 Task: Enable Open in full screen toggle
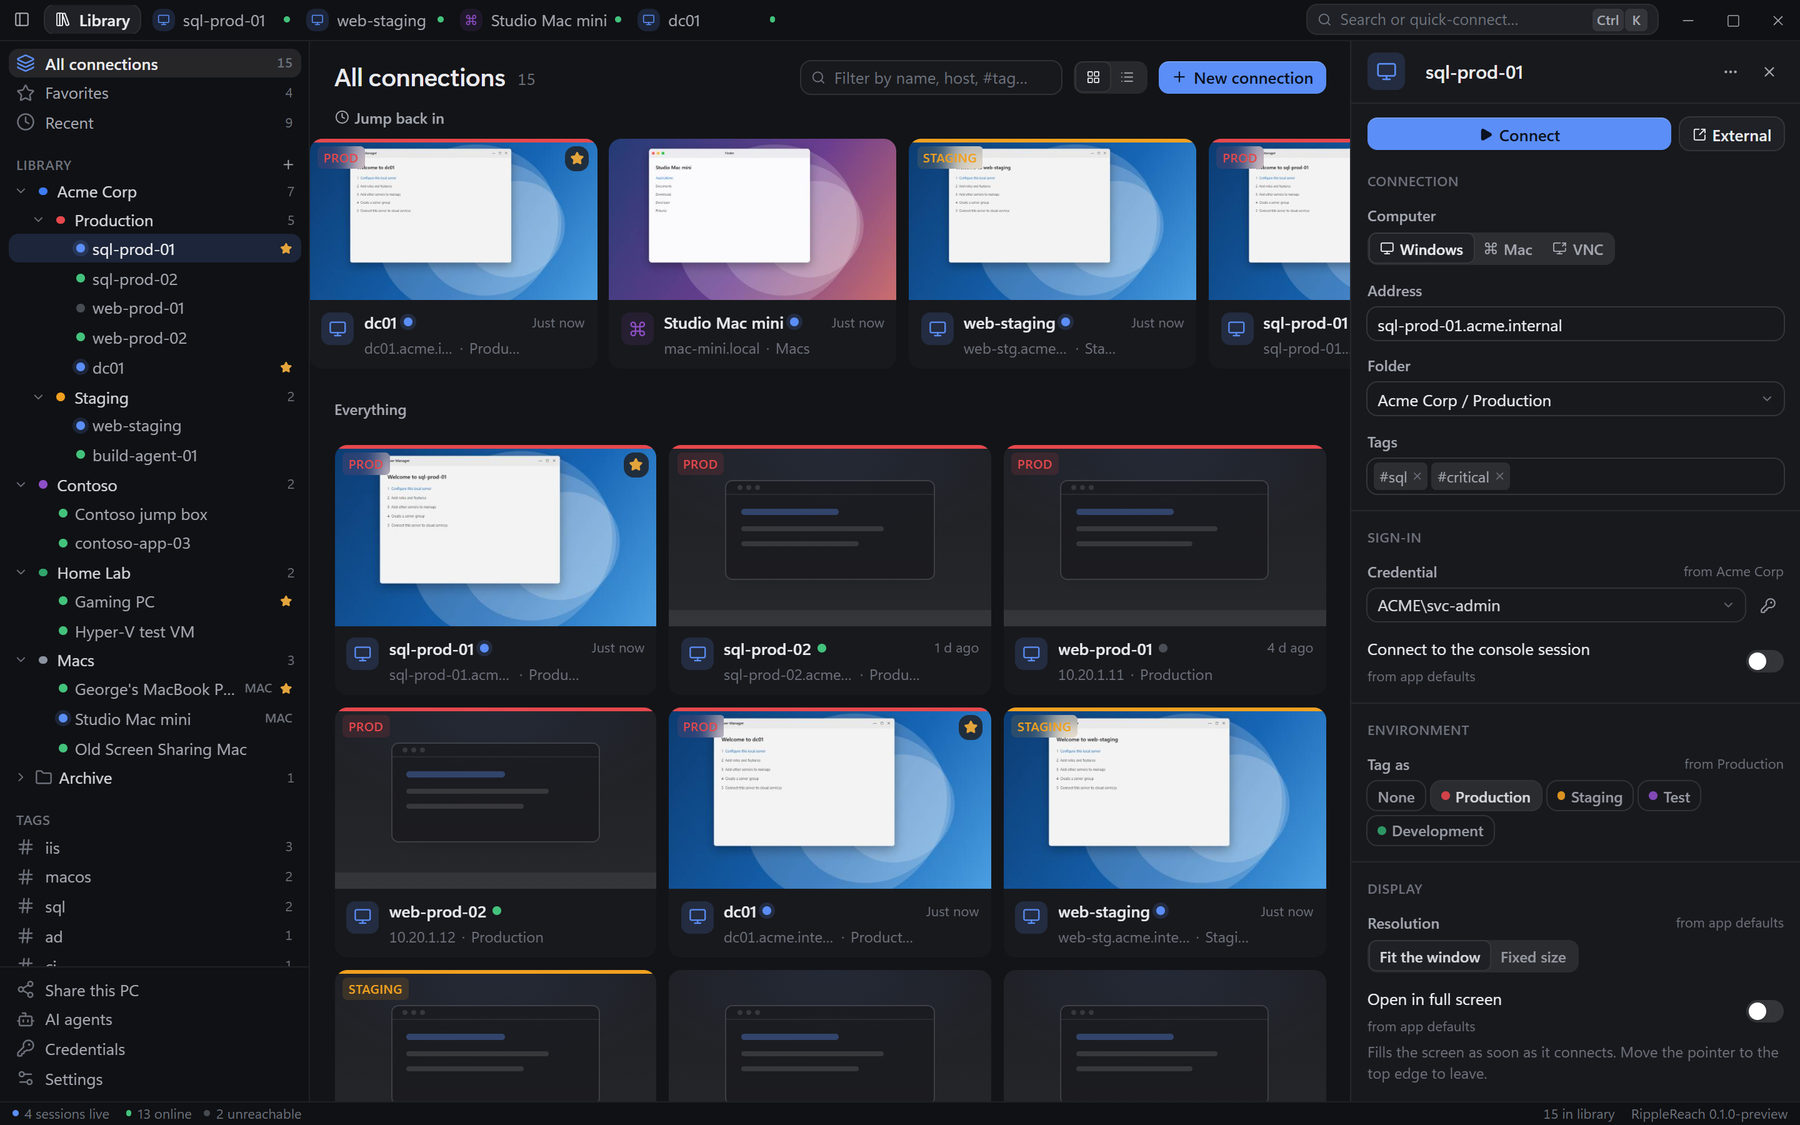click(x=1764, y=1011)
